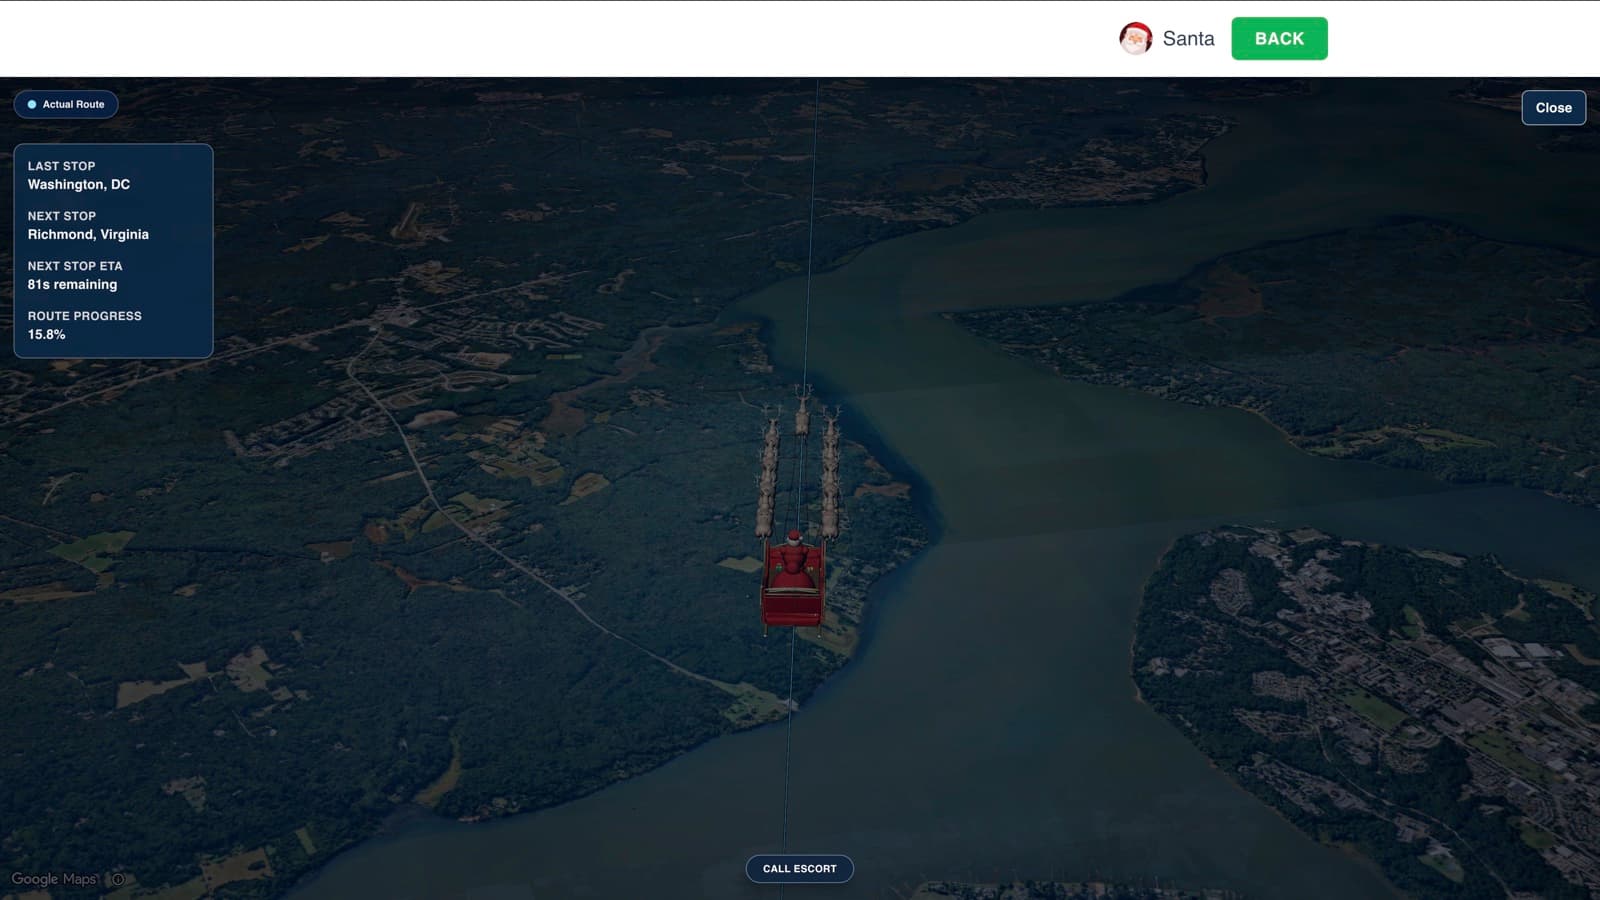Click the reindeer team ahead of sleigh
Image resolution: width=1600 pixels, height=900 pixels.
click(800, 460)
